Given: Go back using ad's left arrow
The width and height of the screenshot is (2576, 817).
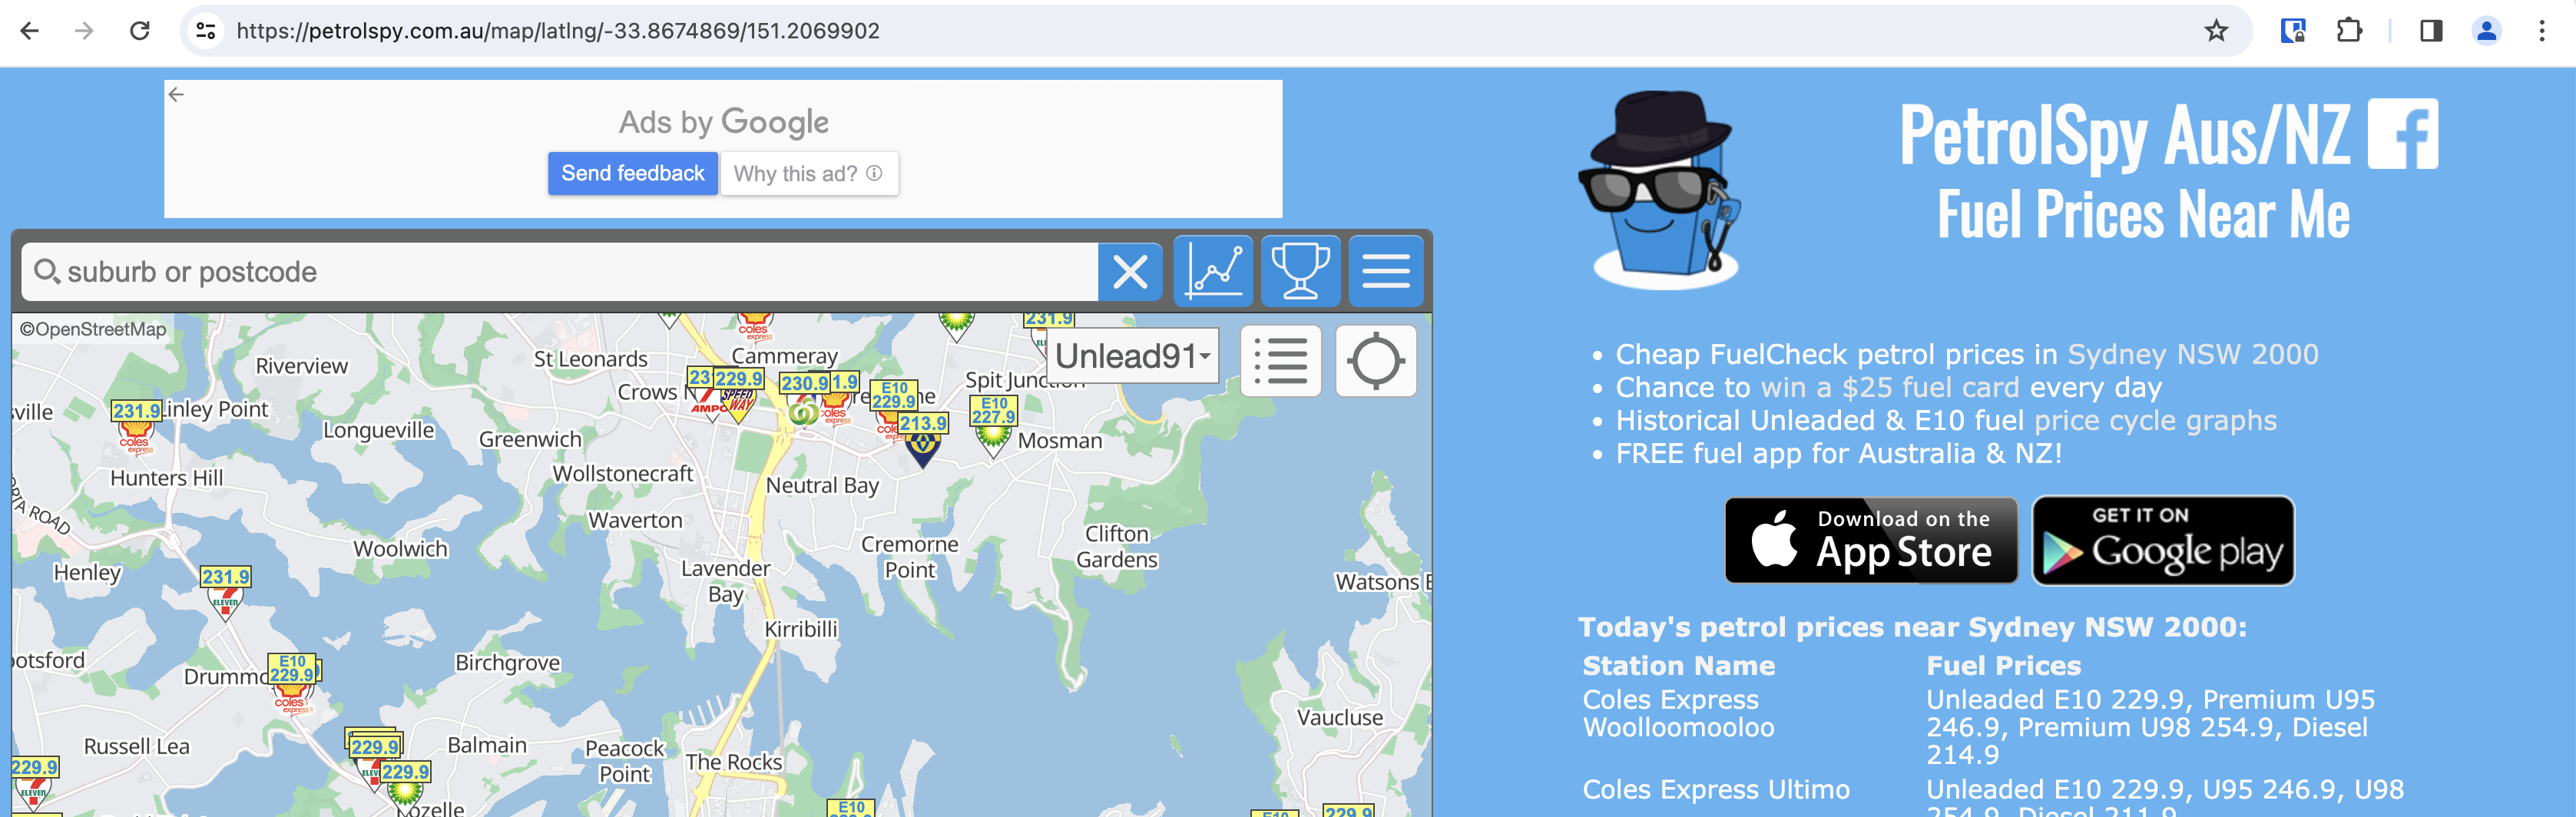Looking at the screenshot, I should point(177,95).
